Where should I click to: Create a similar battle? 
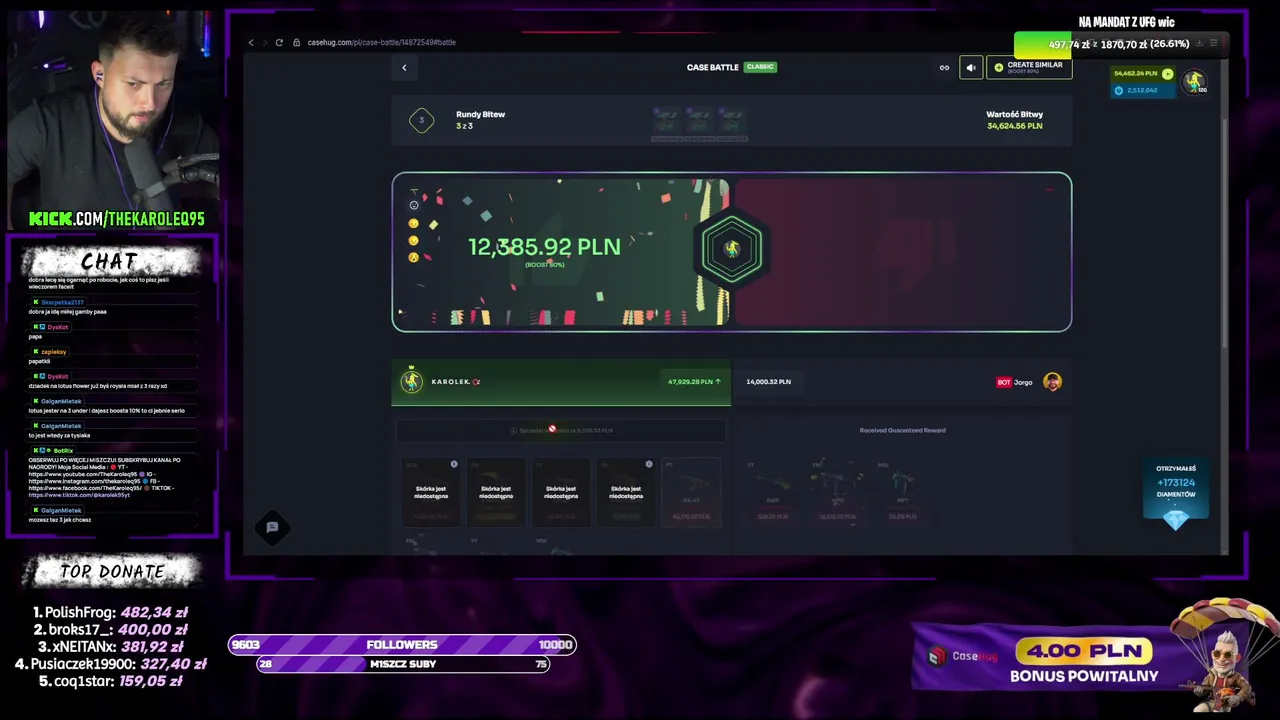(x=1029, y=67)
